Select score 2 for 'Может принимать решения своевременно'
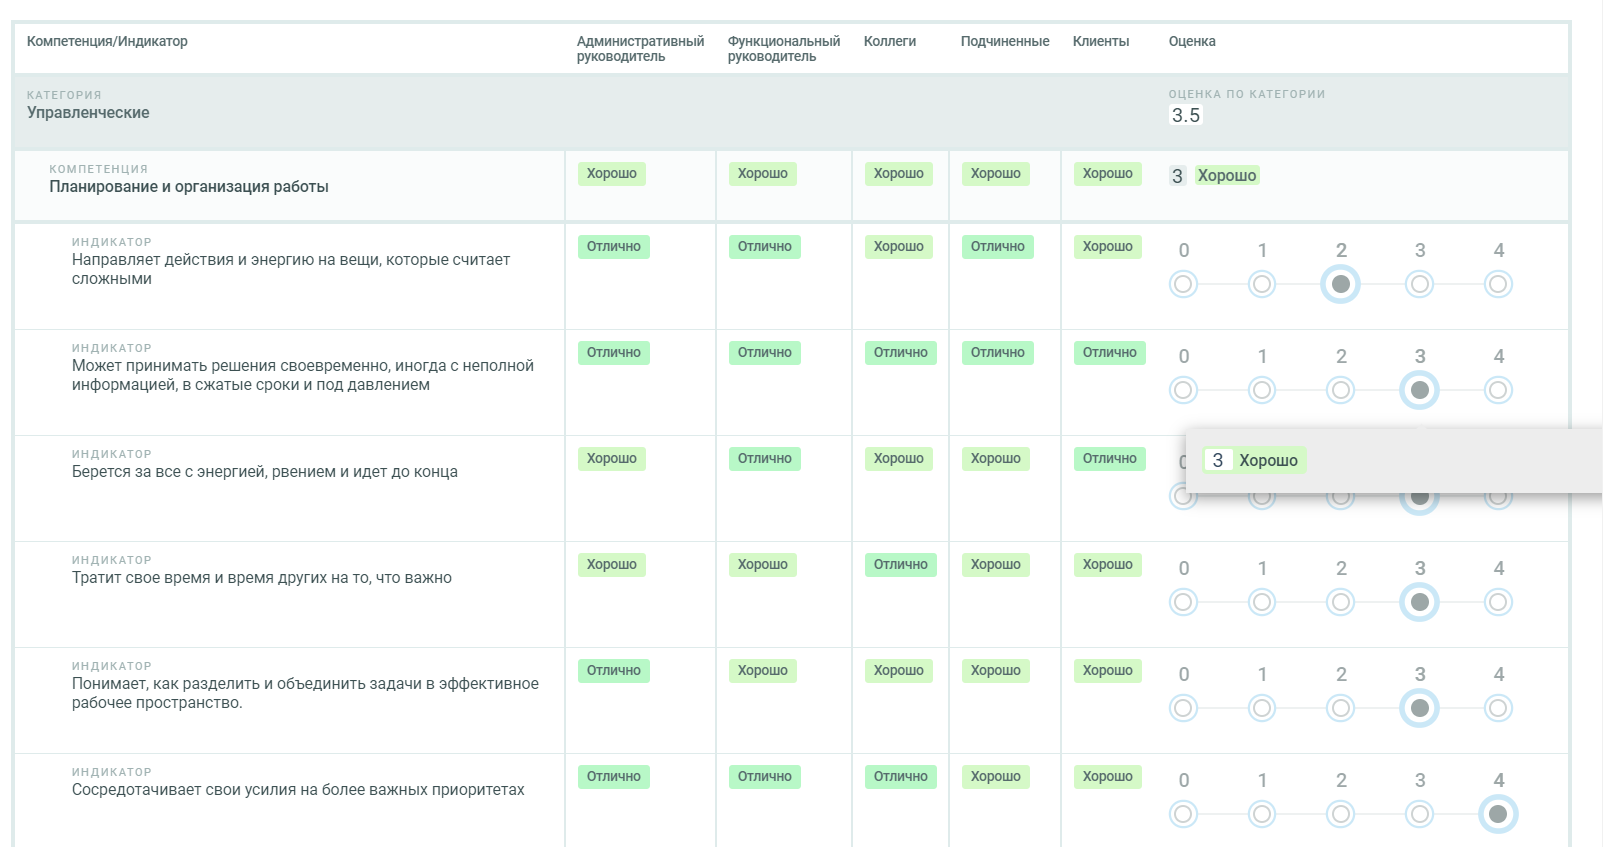1603x847 pixels. pos(1341,390)
